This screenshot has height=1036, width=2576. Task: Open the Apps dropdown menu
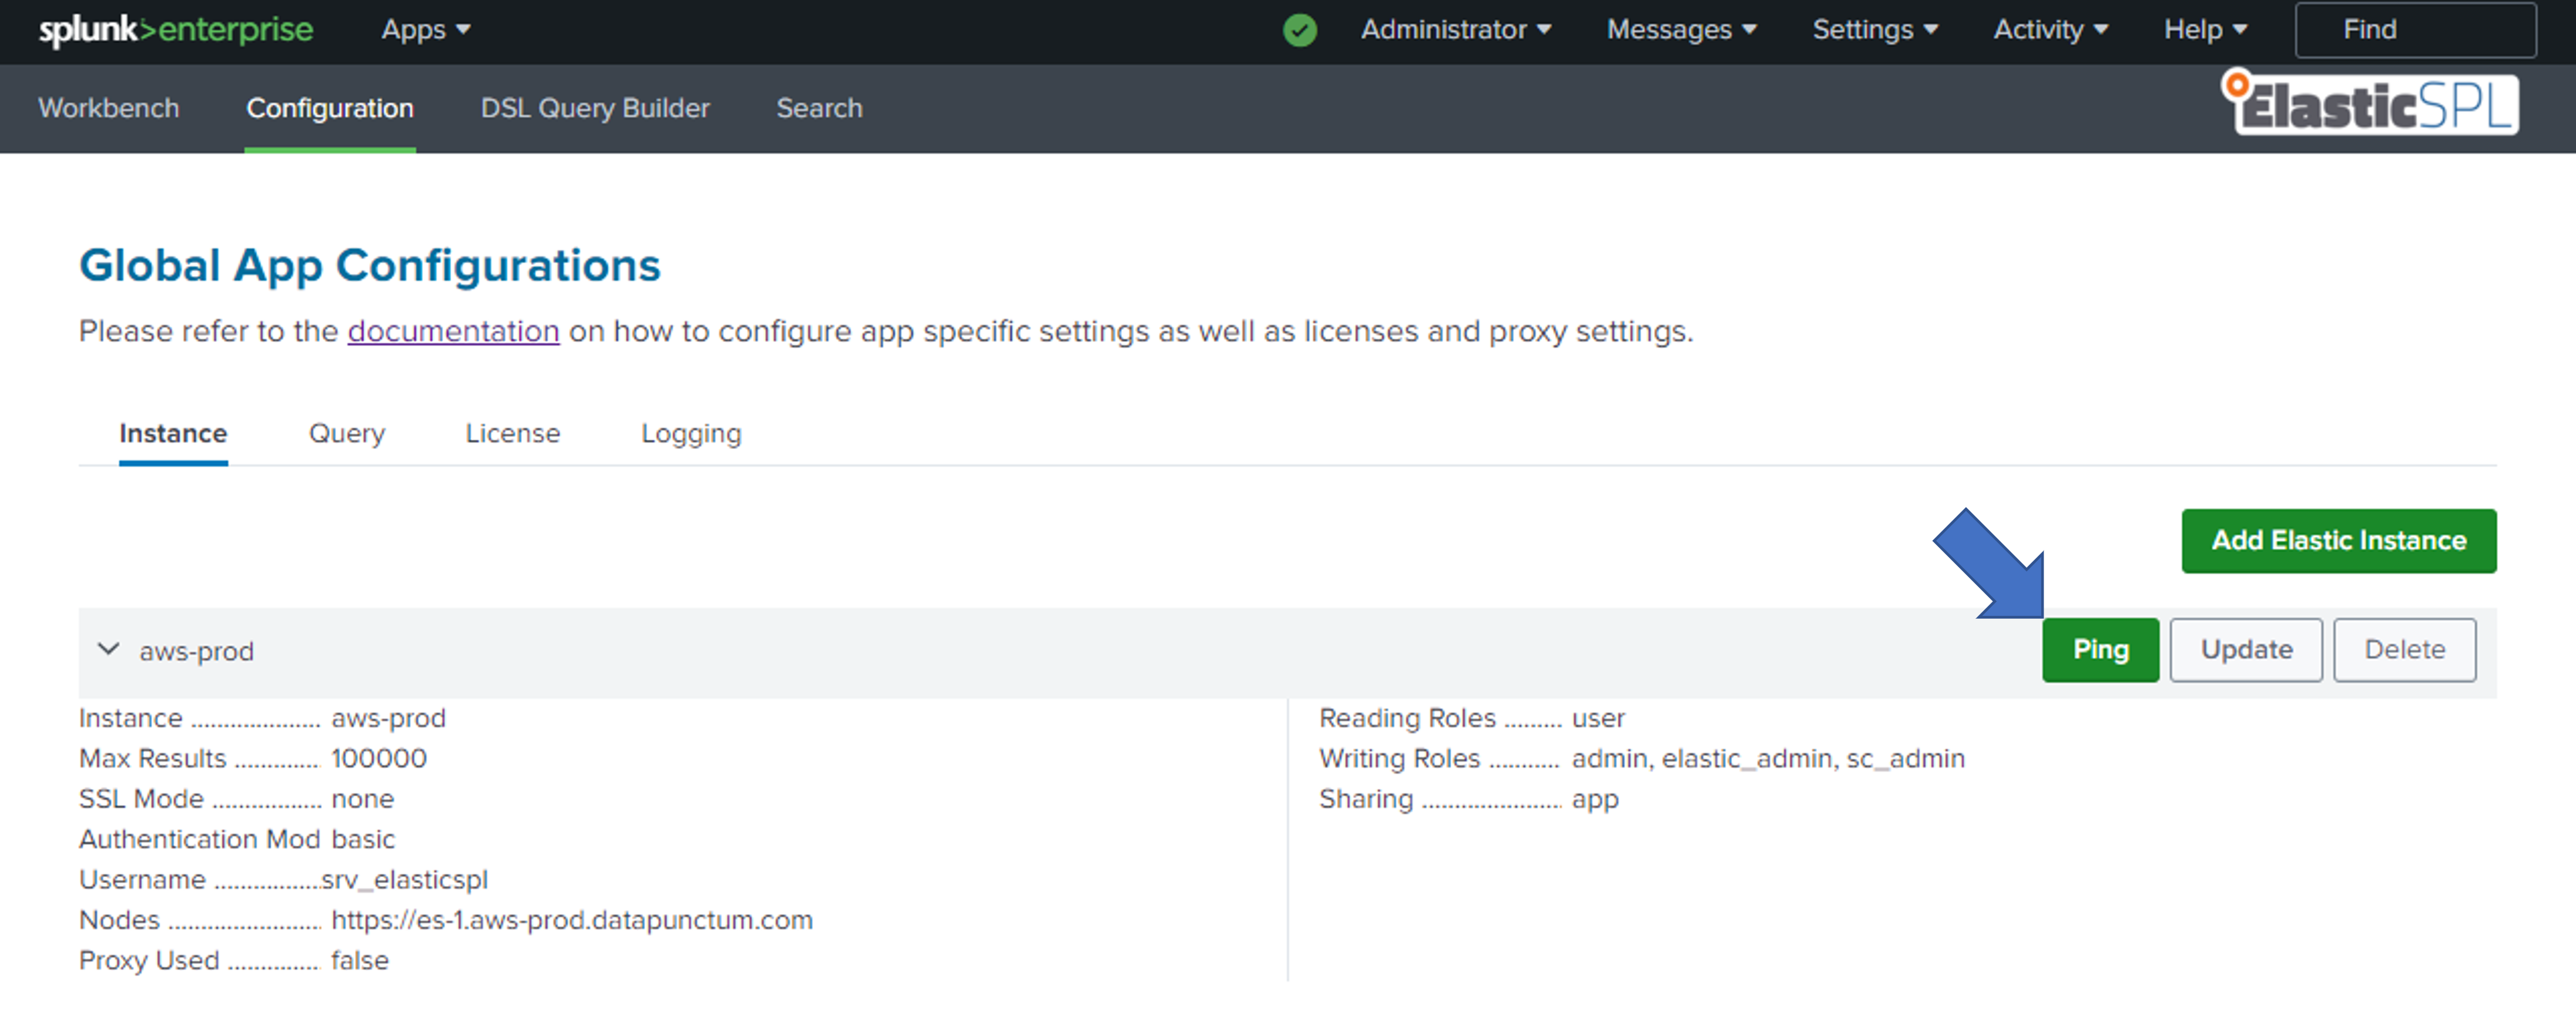click(x=422, y=29)
